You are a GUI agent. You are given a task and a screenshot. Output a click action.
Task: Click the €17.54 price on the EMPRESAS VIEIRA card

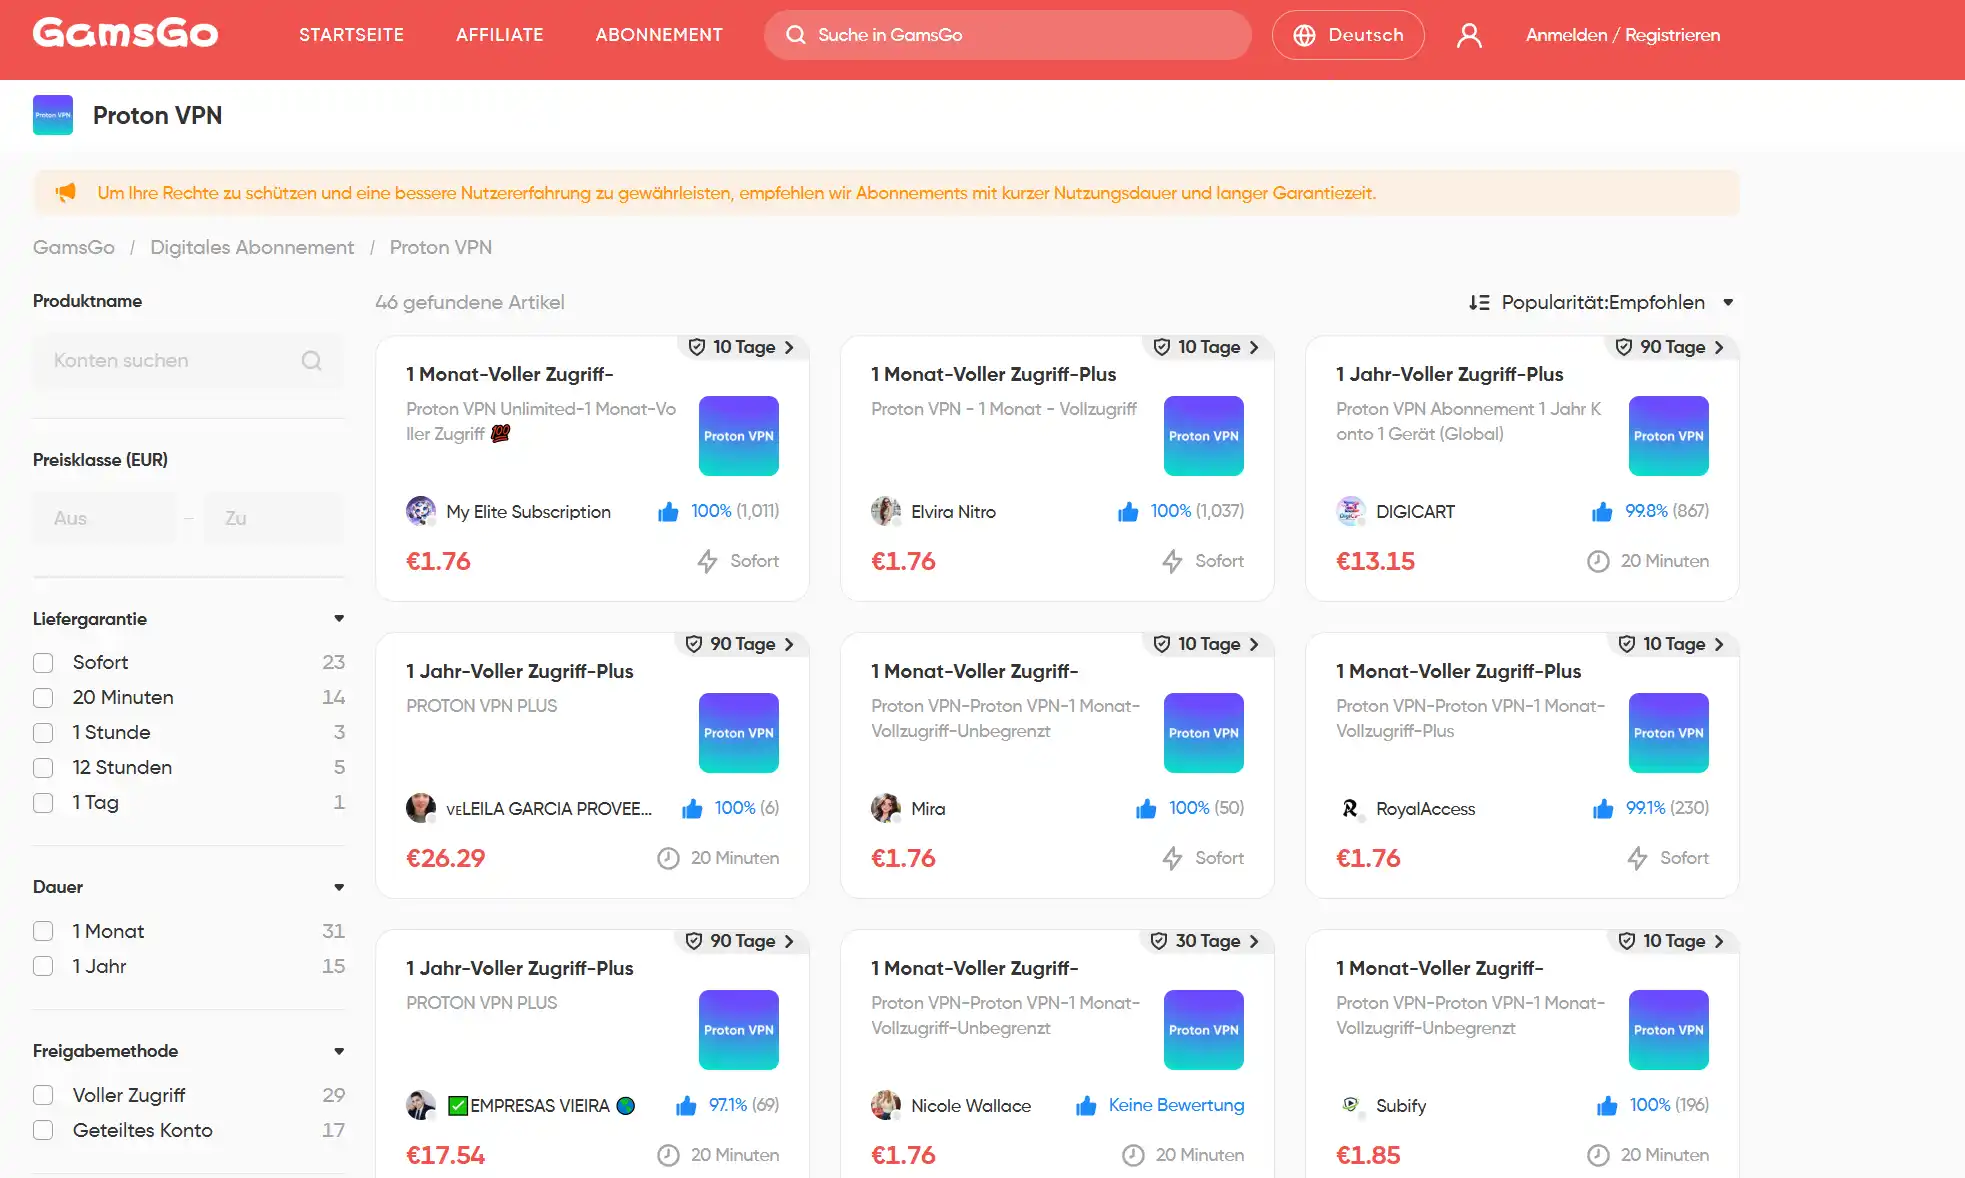(x=445, y=1155)
